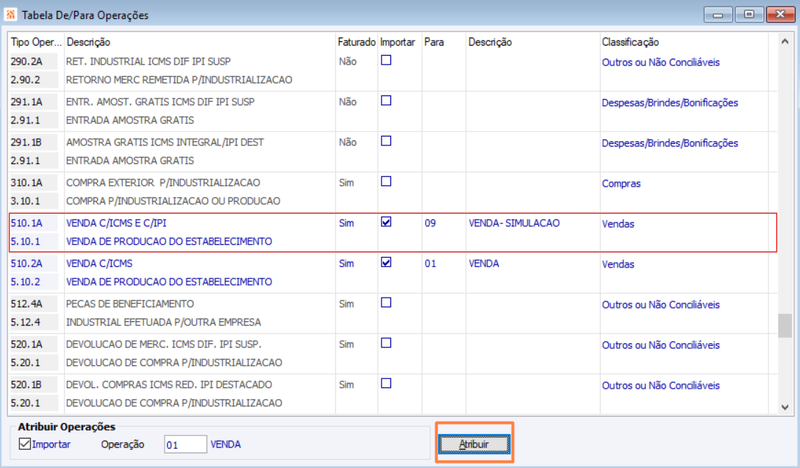800x468 pixels.
Task: Click description ENTR. AMOST. GRATIS ICMS DIF IPI SUSP
Action: pos(160,102)
